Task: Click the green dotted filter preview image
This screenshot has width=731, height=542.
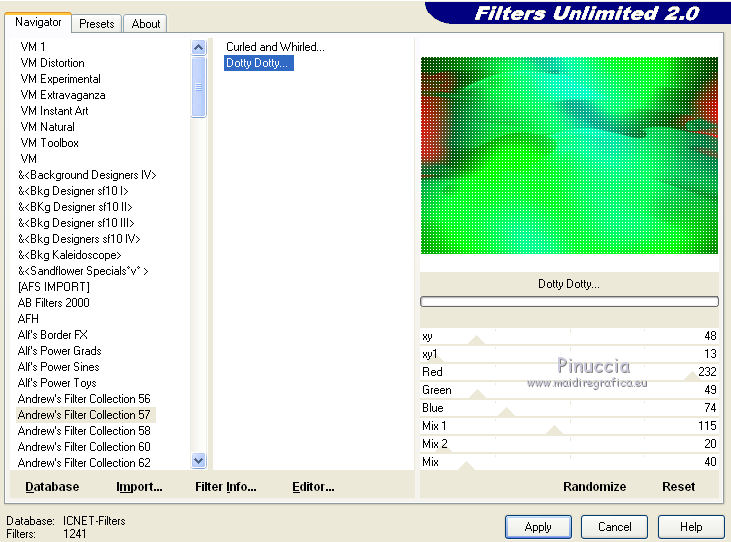Action: tap(569, 156)
